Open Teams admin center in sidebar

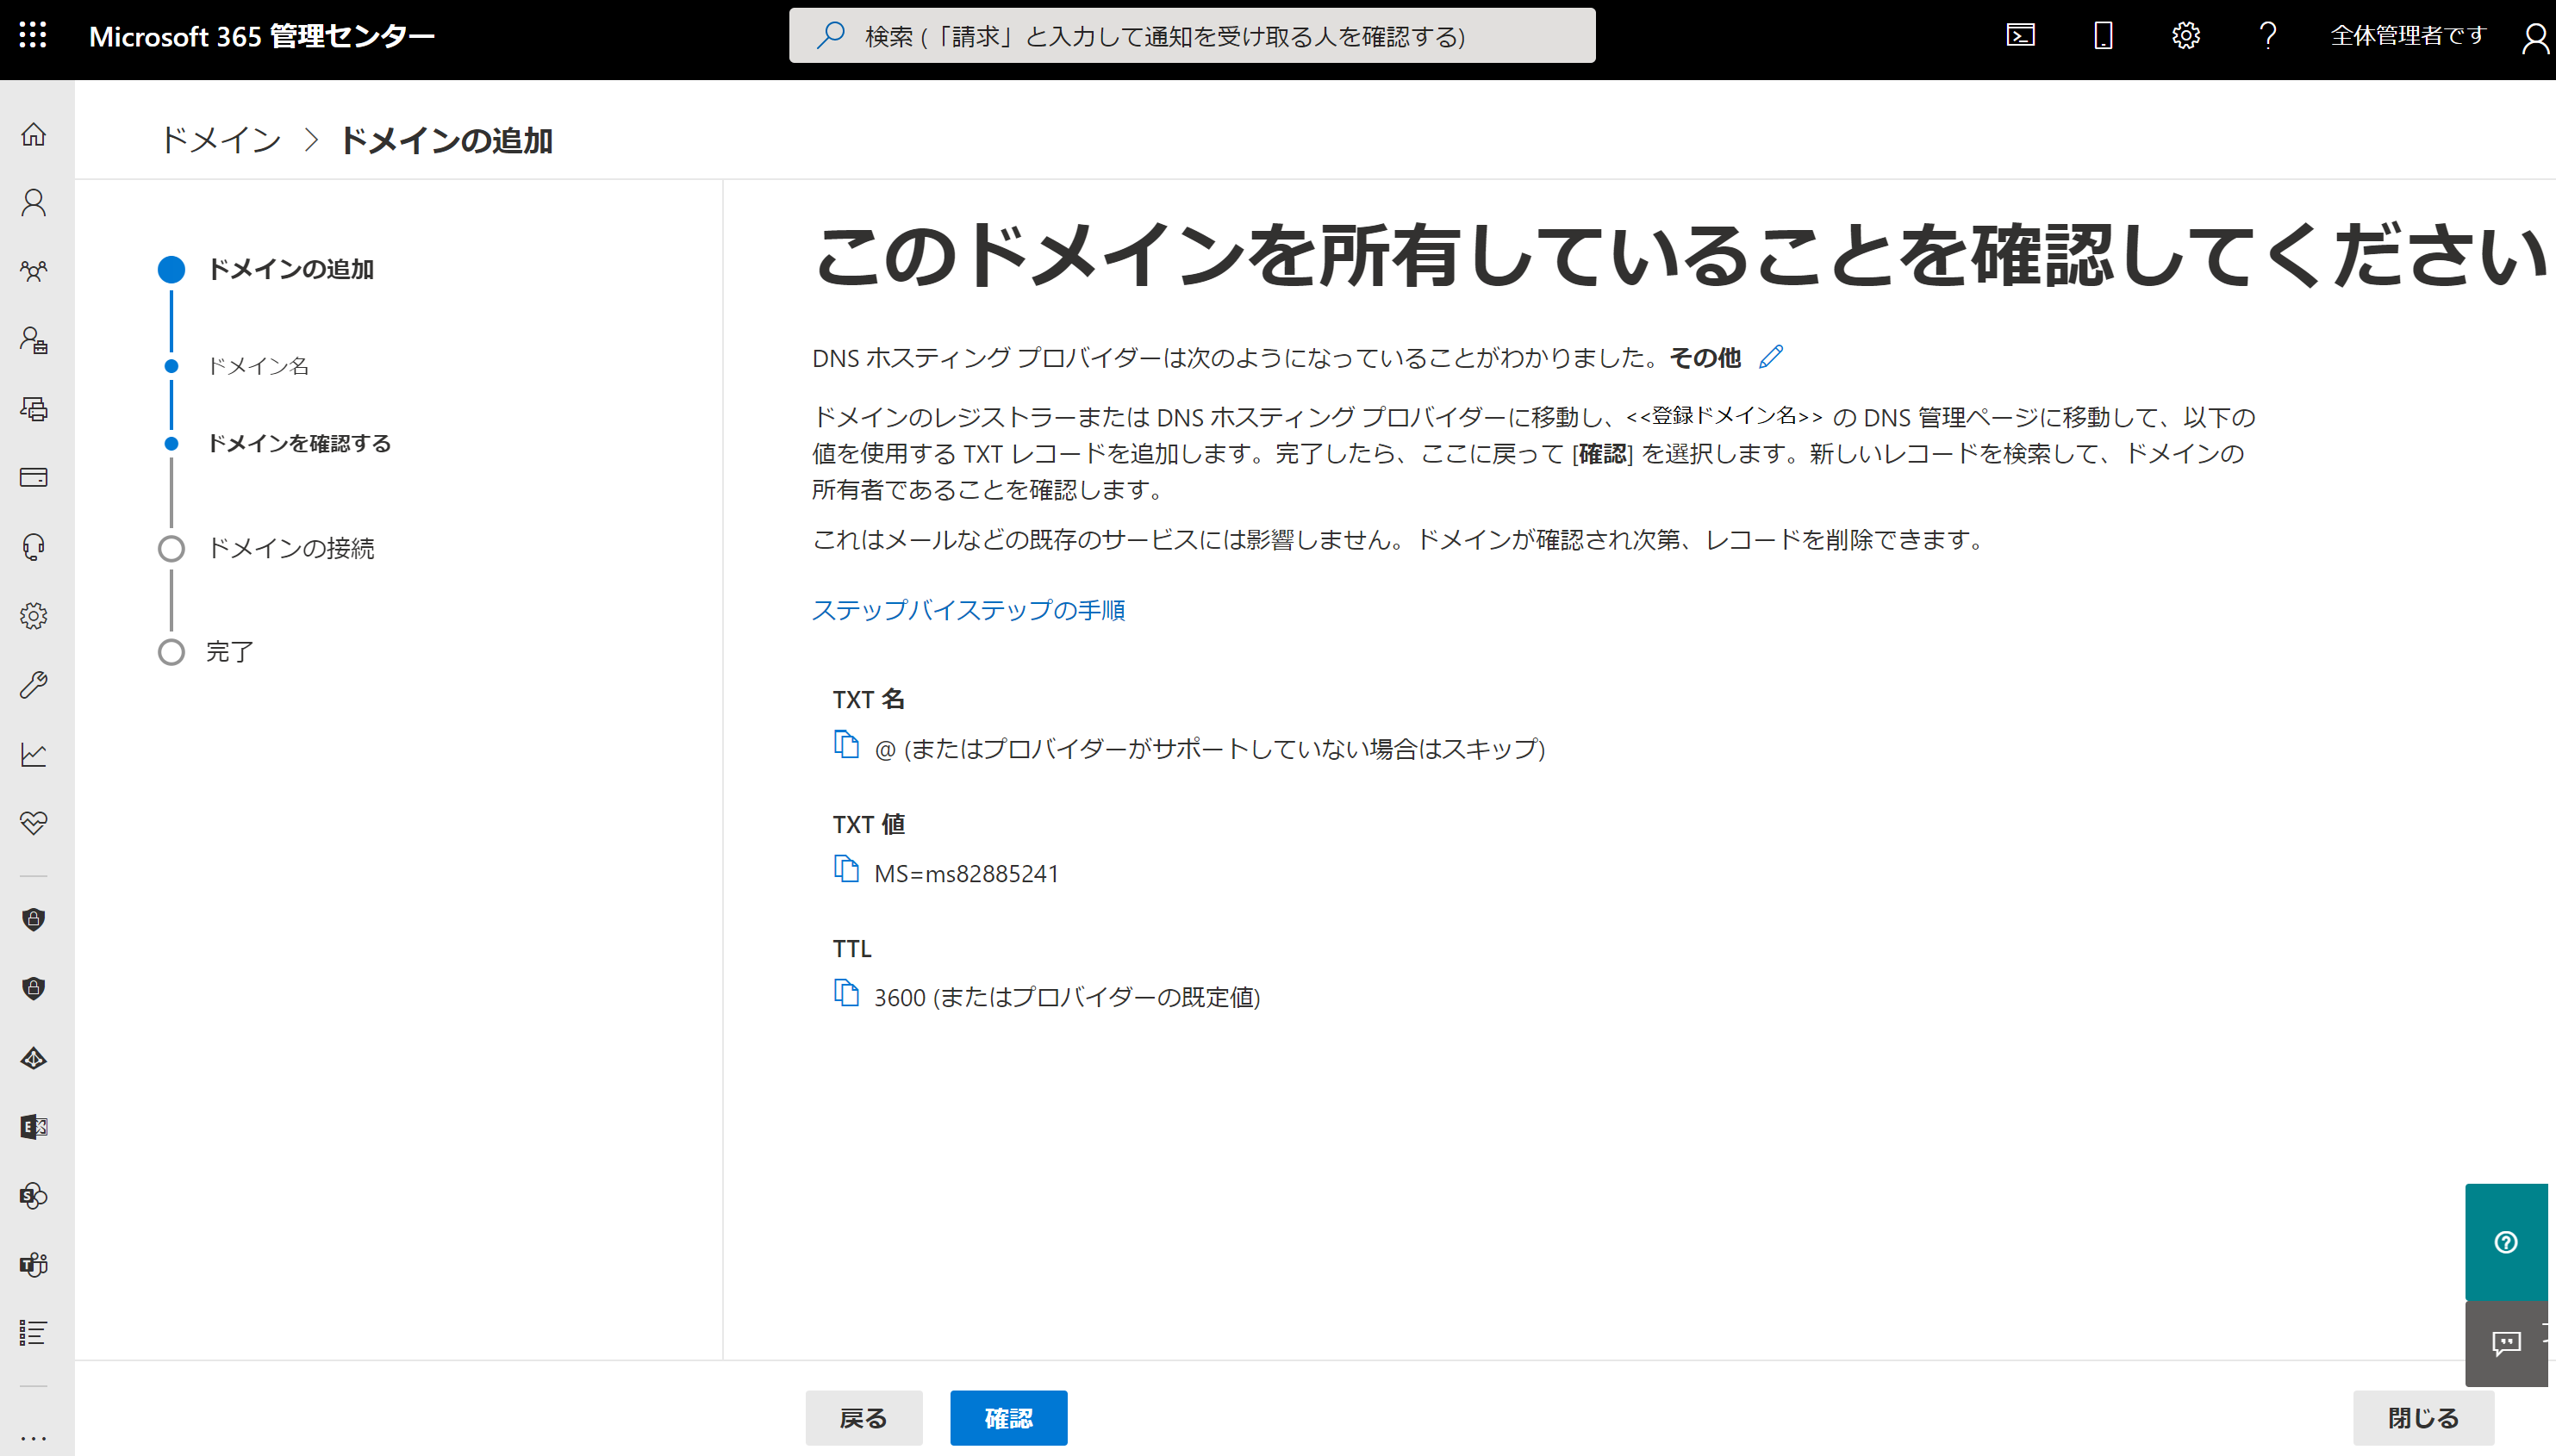(33, 1264)
